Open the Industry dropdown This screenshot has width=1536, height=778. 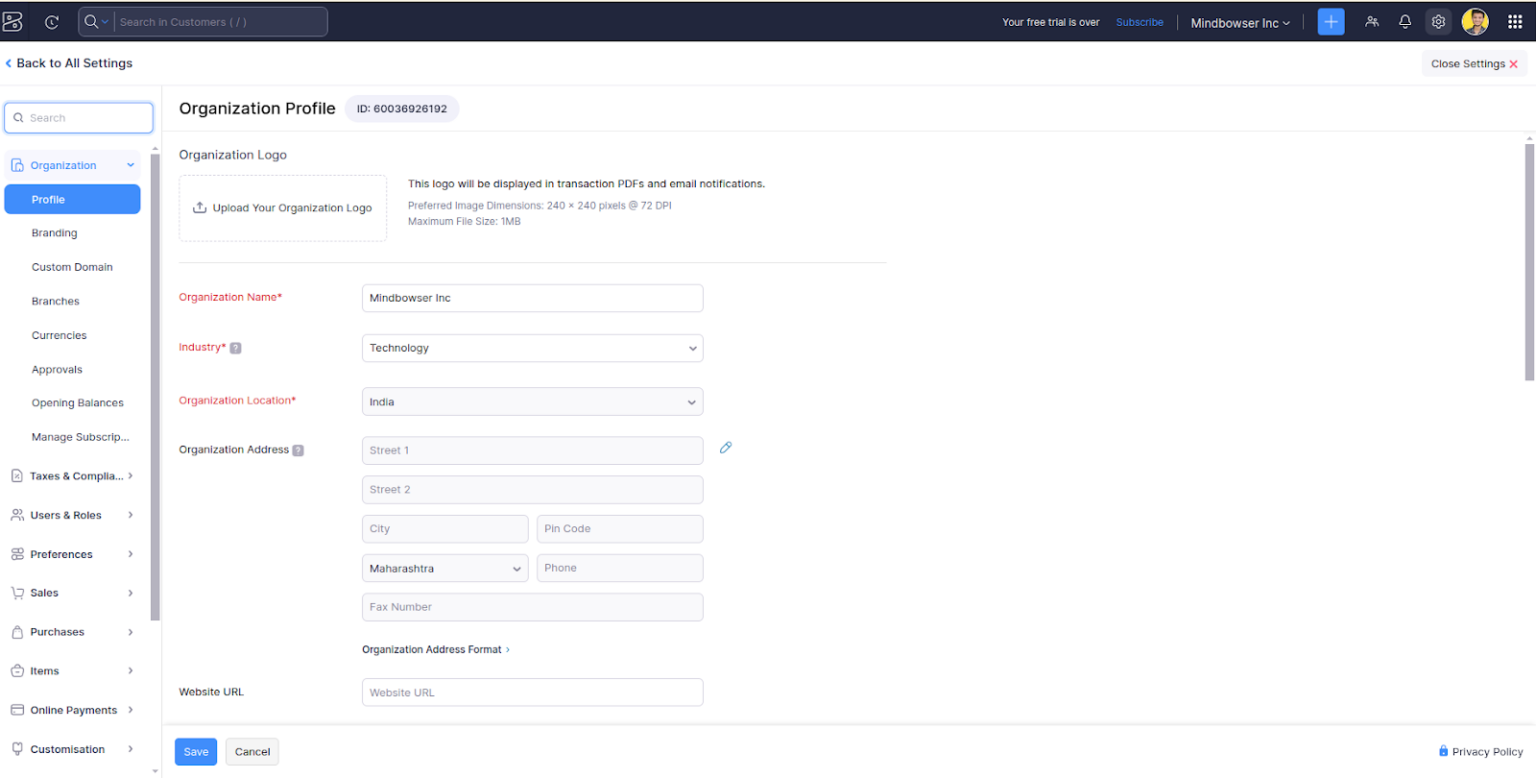530,347
